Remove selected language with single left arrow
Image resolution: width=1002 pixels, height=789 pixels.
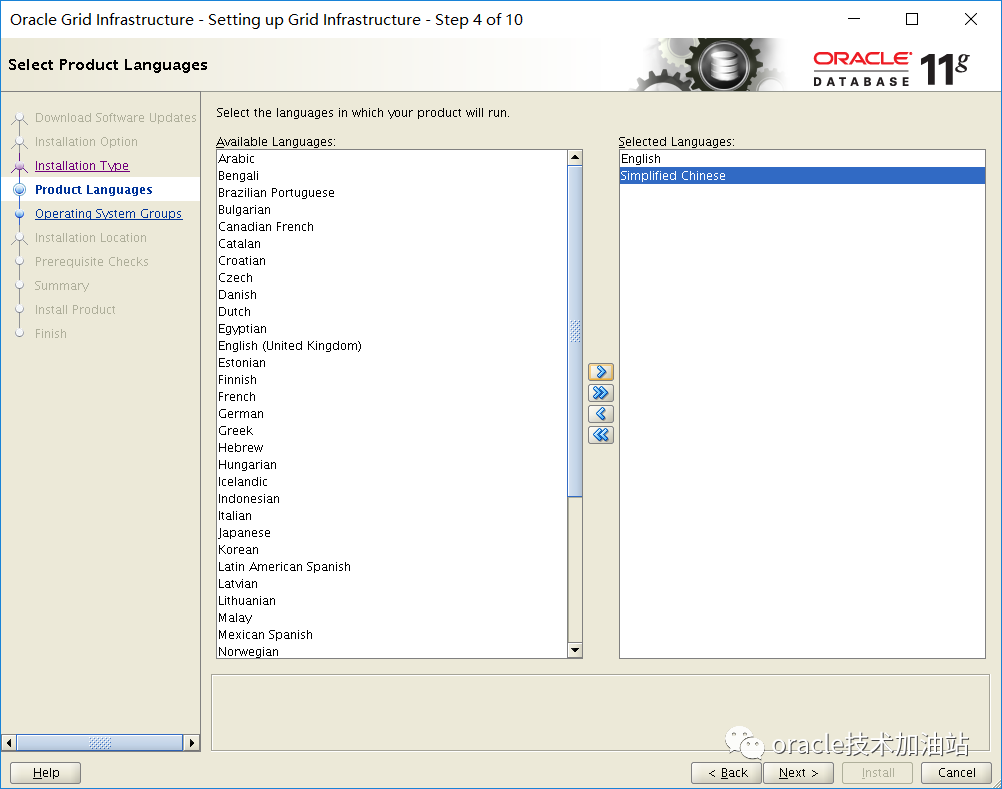[x=600, y=414]
